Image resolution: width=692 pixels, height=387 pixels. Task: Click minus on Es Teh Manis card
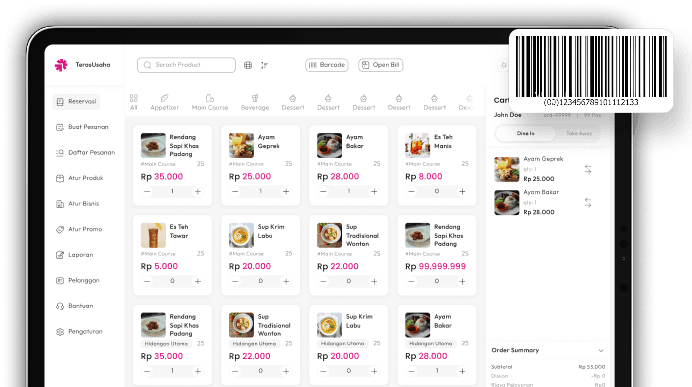coord(411,192)
